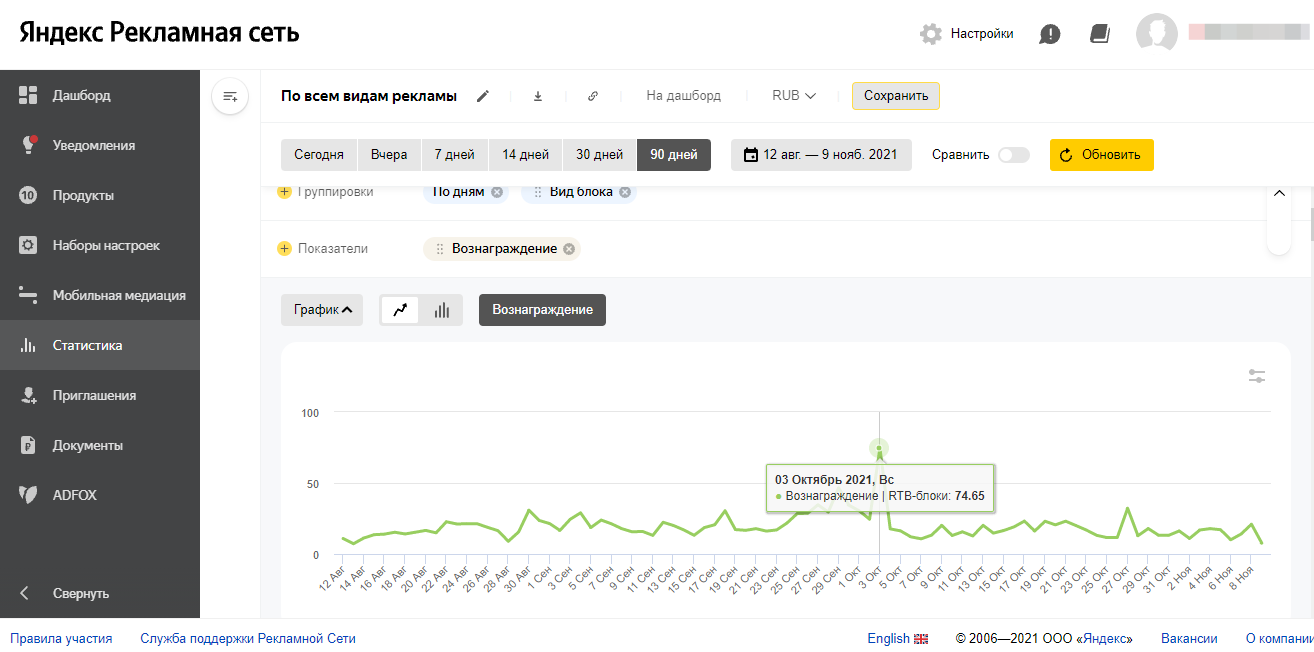Open Служба поддержки Рекламной Сети link
Image resolution: width=1314 pixels, height=652 pixels.
pyautogui.click(x=248, y=638)
